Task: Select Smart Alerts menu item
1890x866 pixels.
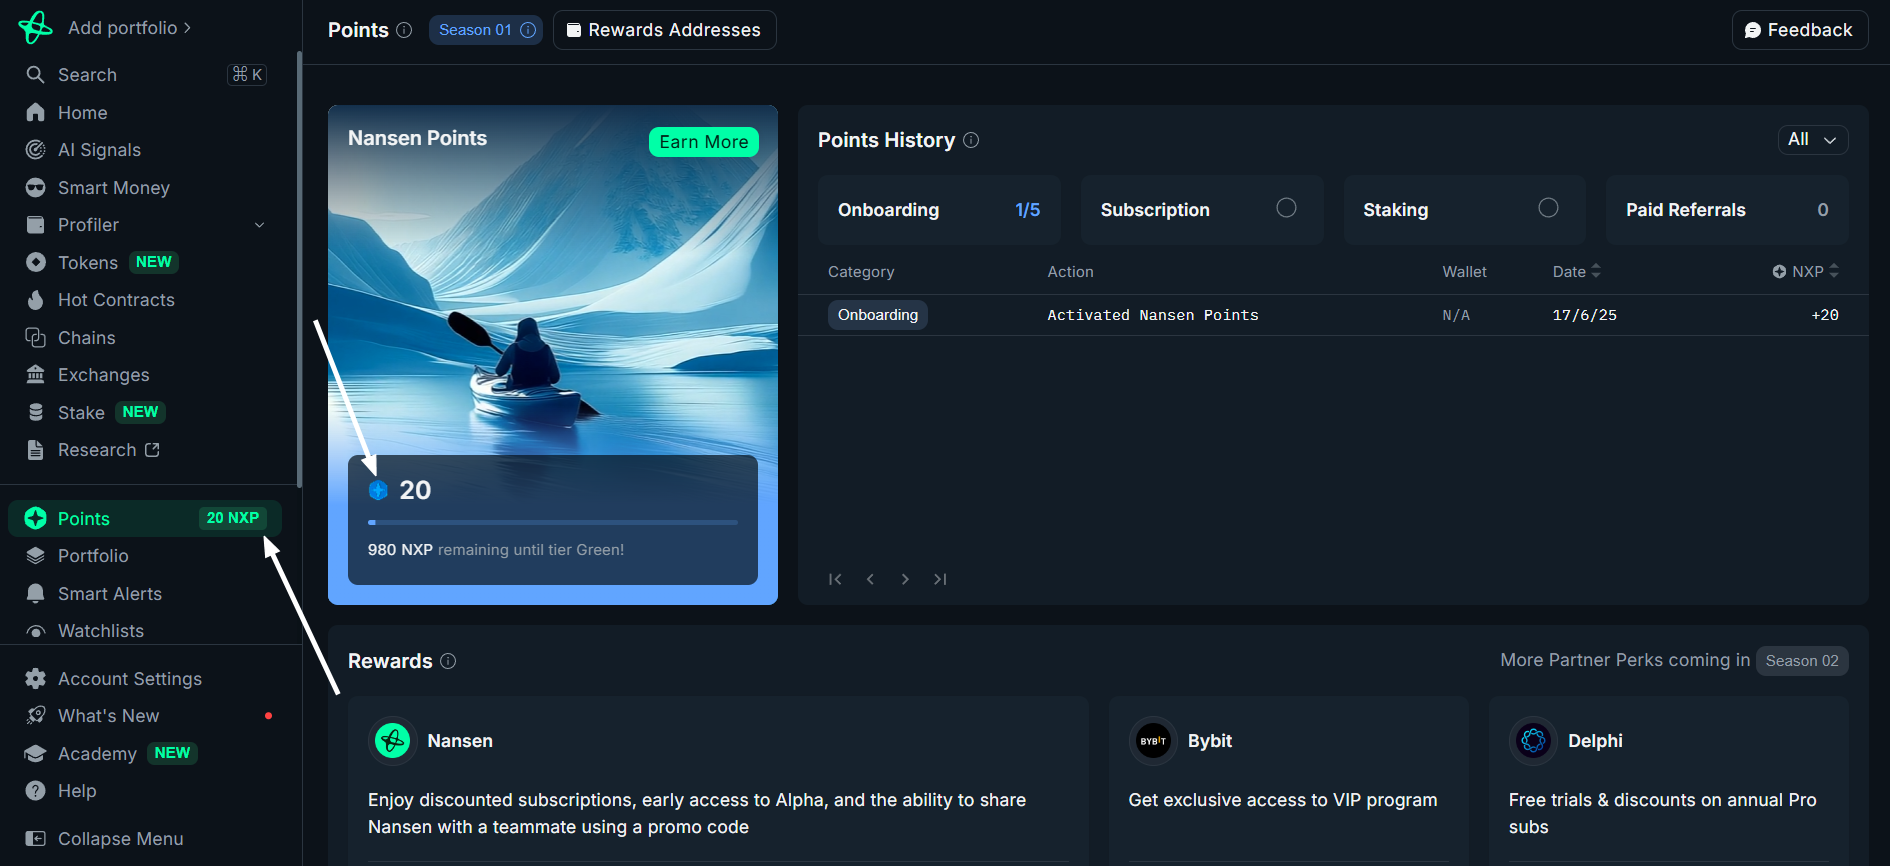Action: (109, 594)
